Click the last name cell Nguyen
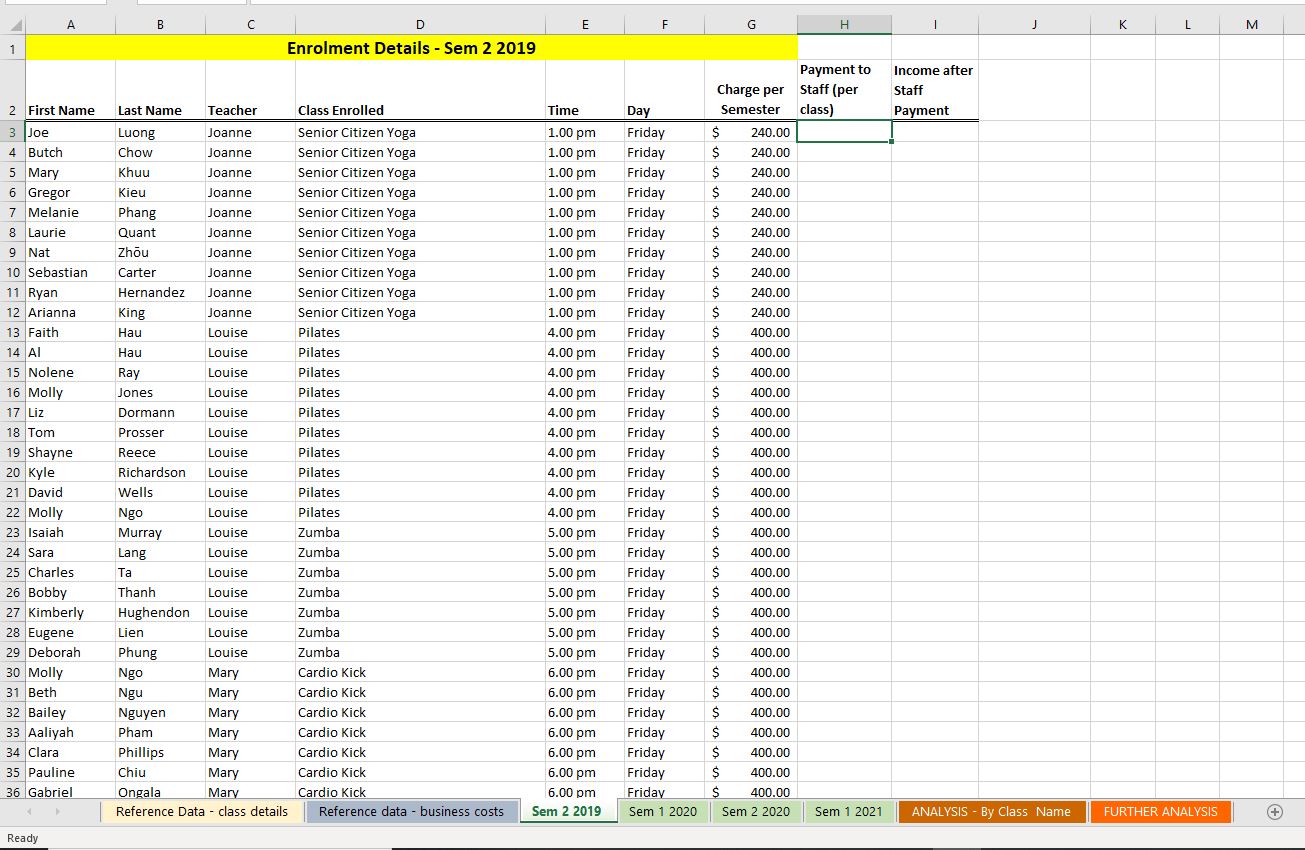Screen dimensions: 1305x850 pyautogui.click(x=160, y=712)
